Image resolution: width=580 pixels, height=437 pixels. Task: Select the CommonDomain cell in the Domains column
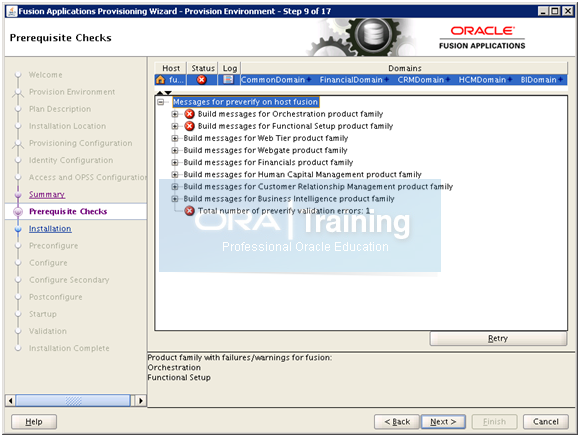(x=276, y=80)
